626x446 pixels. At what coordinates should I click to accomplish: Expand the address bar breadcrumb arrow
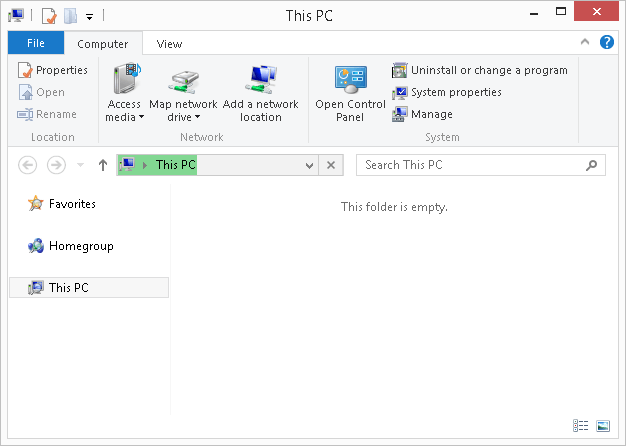tap(145, 165)
